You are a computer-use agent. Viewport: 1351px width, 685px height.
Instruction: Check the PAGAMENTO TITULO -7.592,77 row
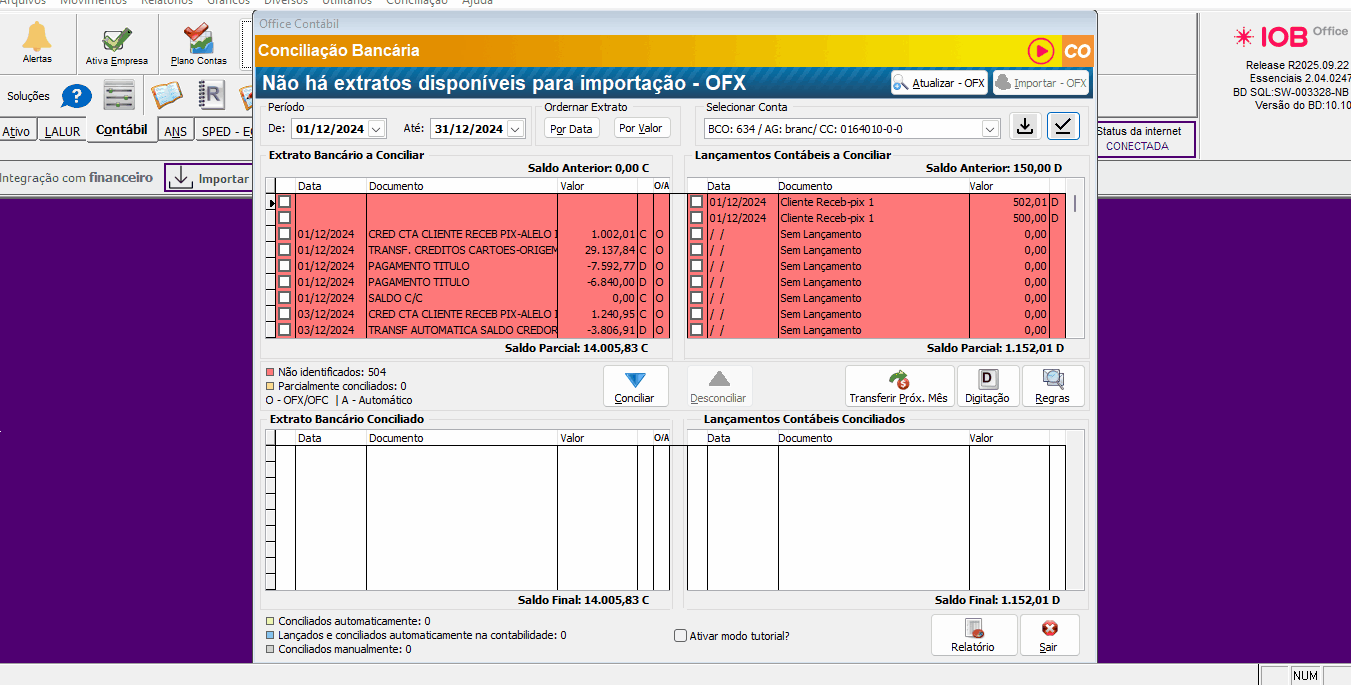pos(285,266)
